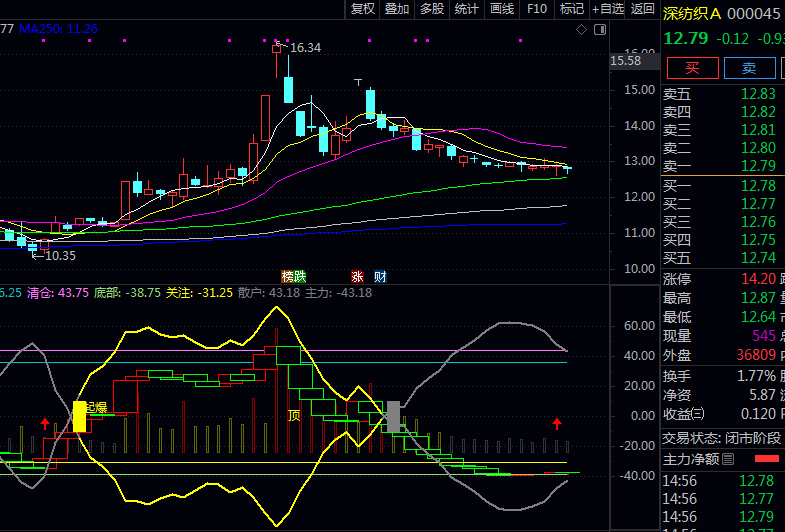Screen dimensions: 785x532
Task: Open the 叠加 overlay menu
Action: pyautogui.click(x=397, y=9)
